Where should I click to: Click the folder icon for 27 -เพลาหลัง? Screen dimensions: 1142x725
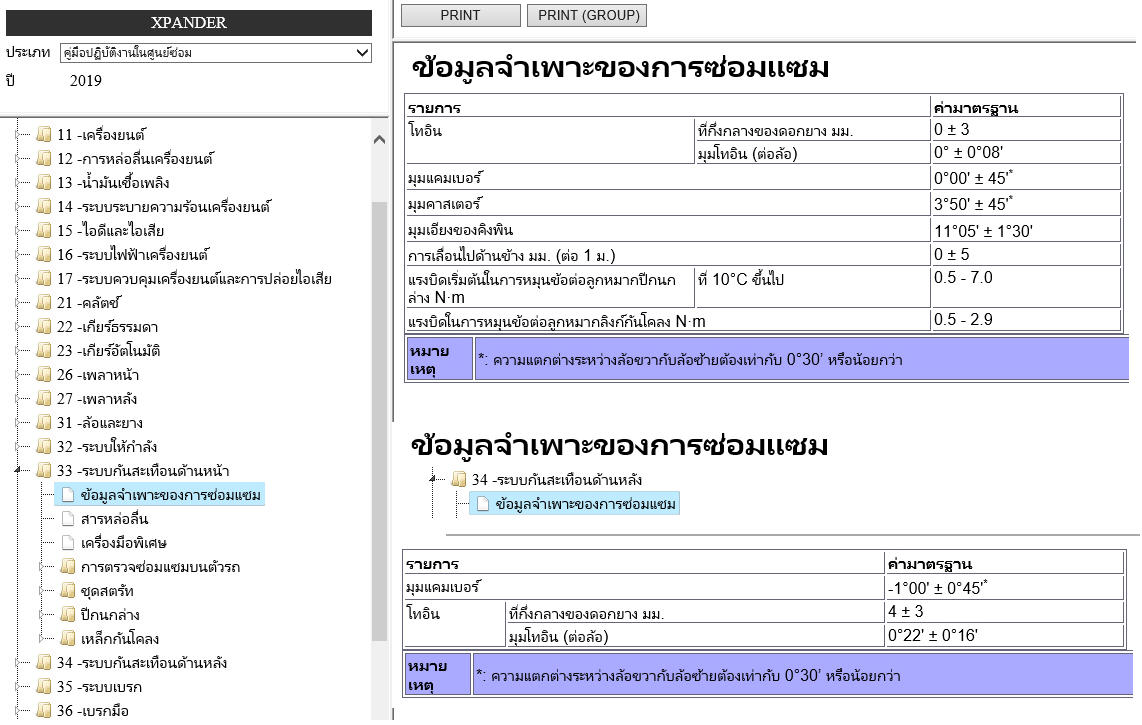[x=44, y=399]
